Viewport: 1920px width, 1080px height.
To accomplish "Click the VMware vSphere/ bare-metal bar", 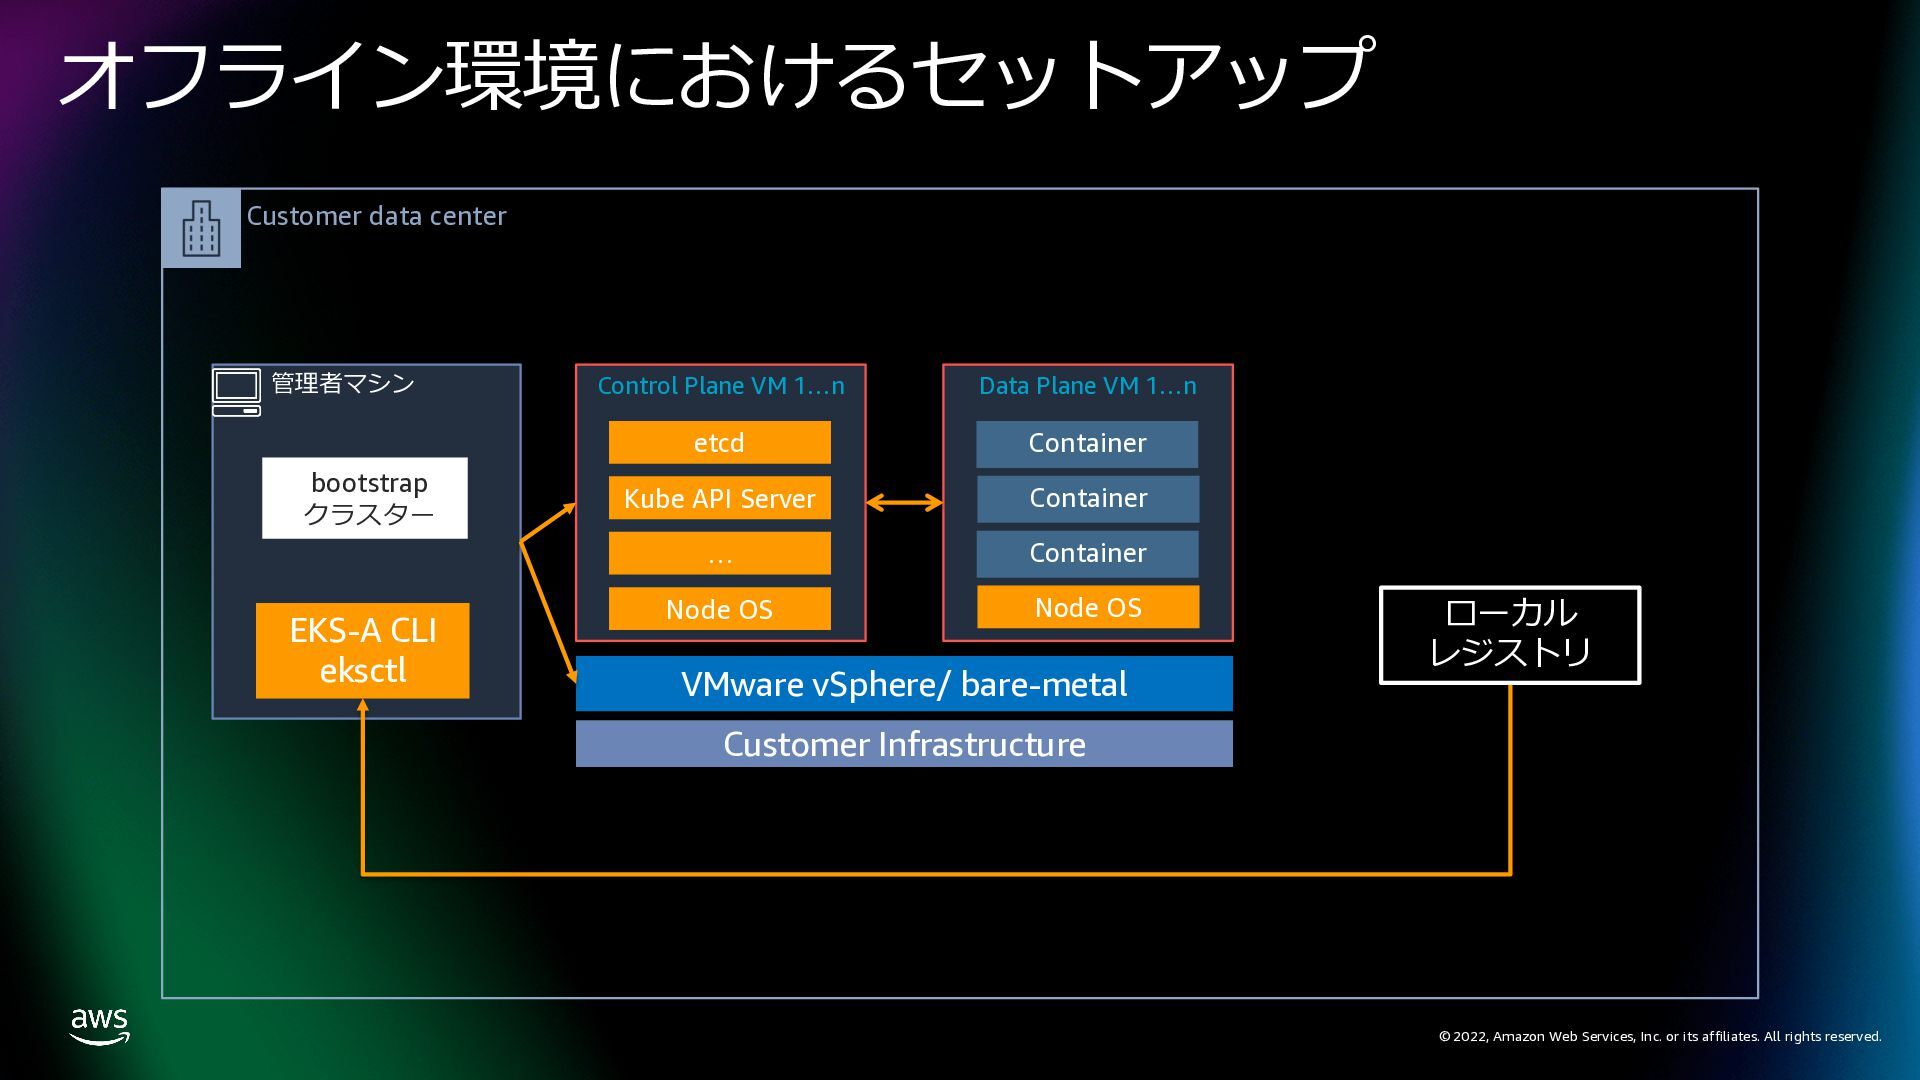I will (x=904, y=684).
